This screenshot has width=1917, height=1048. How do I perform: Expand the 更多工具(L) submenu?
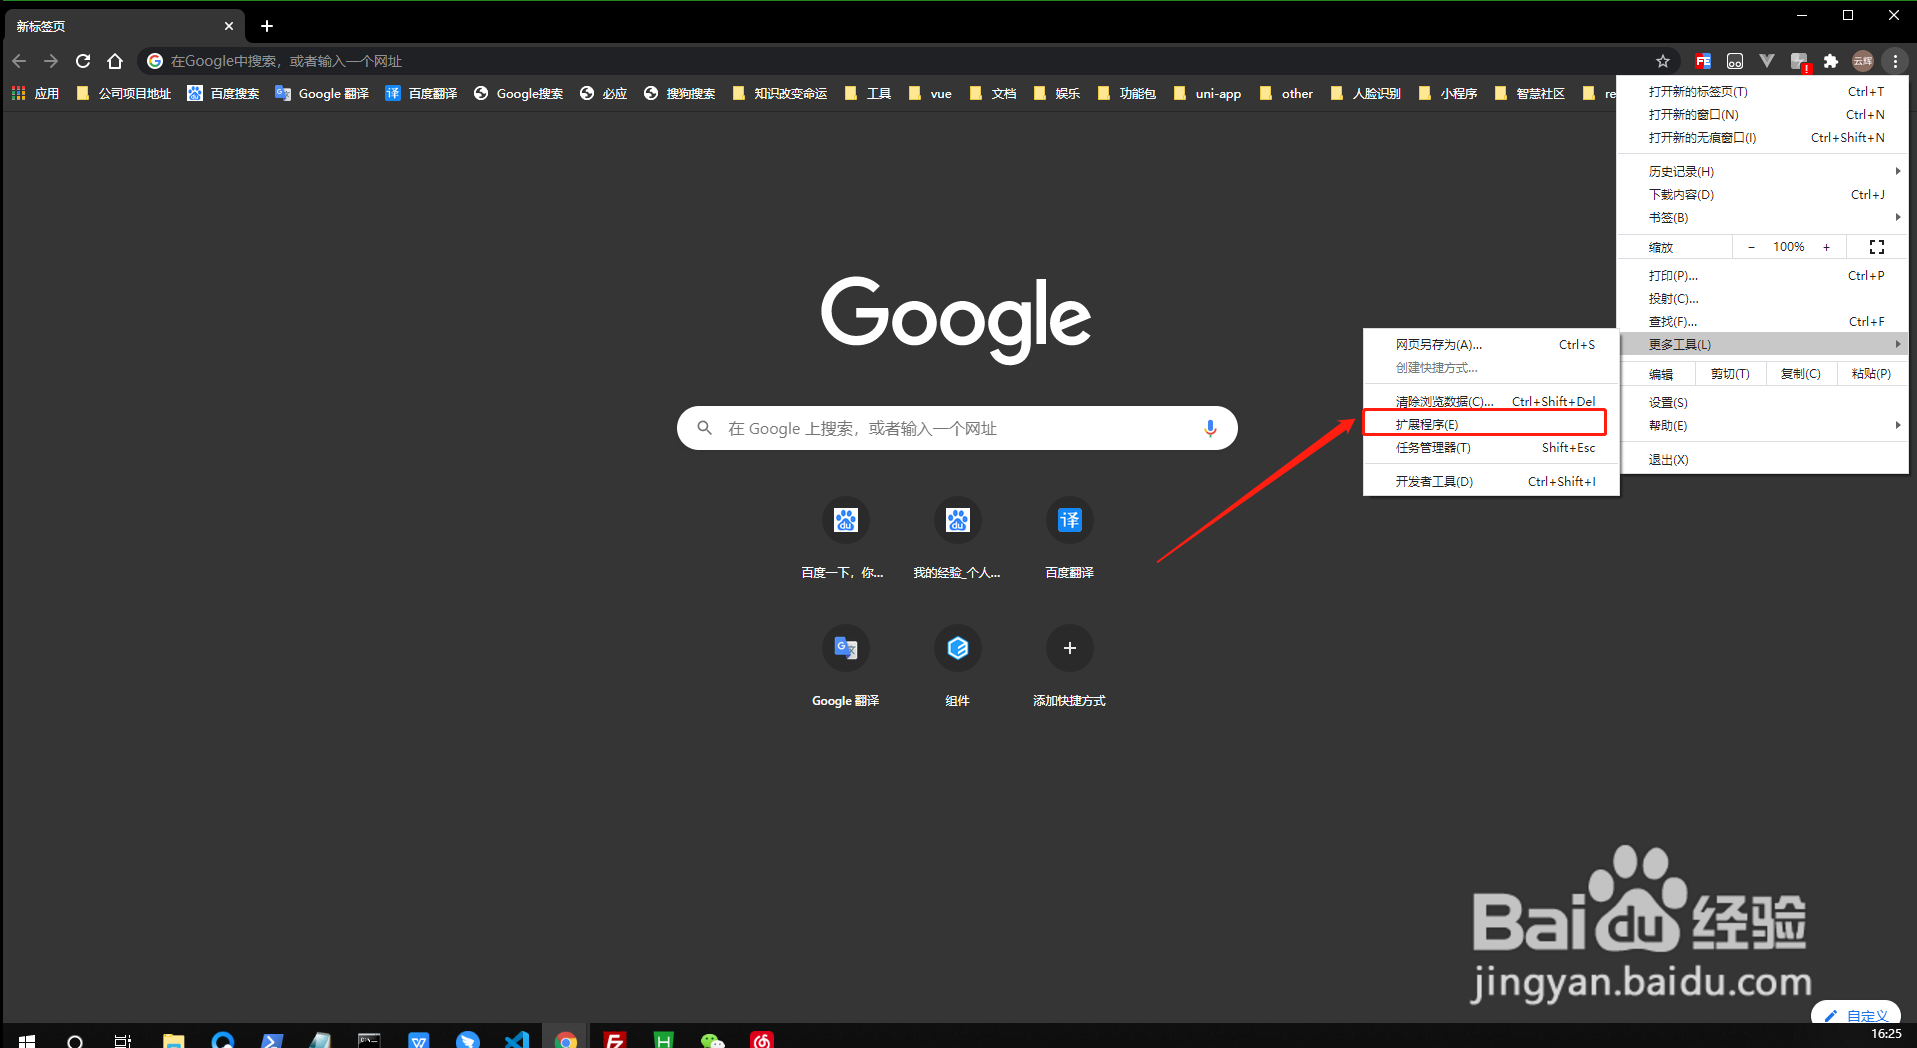[x=1763, y=344]
